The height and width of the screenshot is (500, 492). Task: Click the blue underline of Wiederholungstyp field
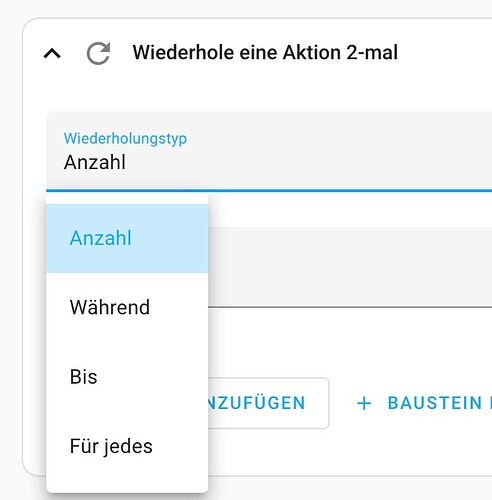(269, 191)
